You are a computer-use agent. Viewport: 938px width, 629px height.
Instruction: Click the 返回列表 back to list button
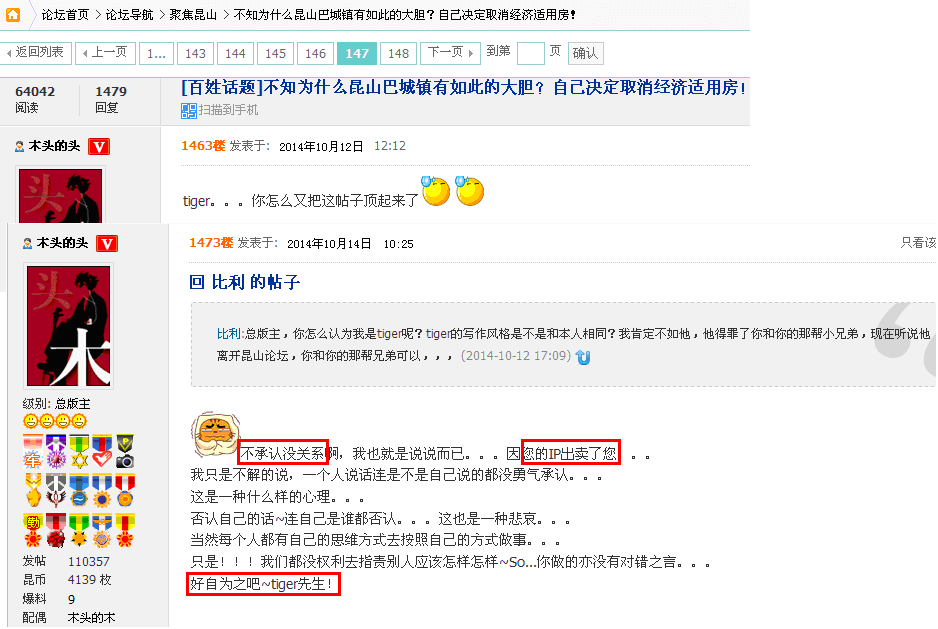pyautogui.click(x=36, y=53)
